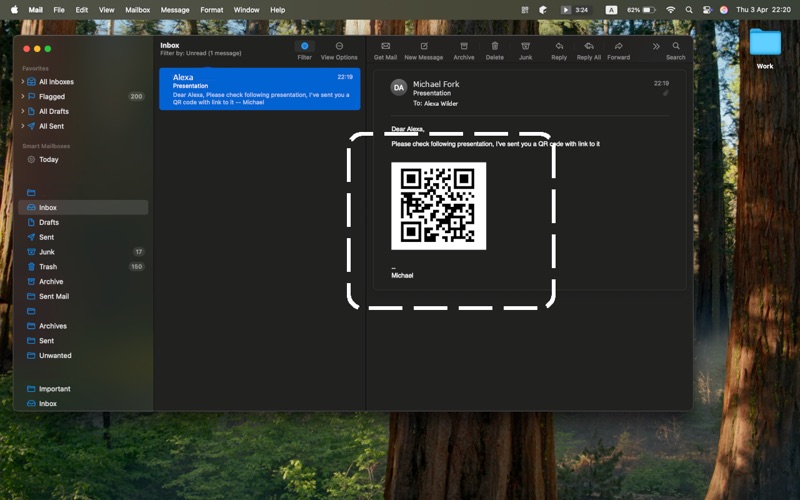Open the Mail app menu
The width and height of the screenshot is (800, 500).
tap(36, 10)
